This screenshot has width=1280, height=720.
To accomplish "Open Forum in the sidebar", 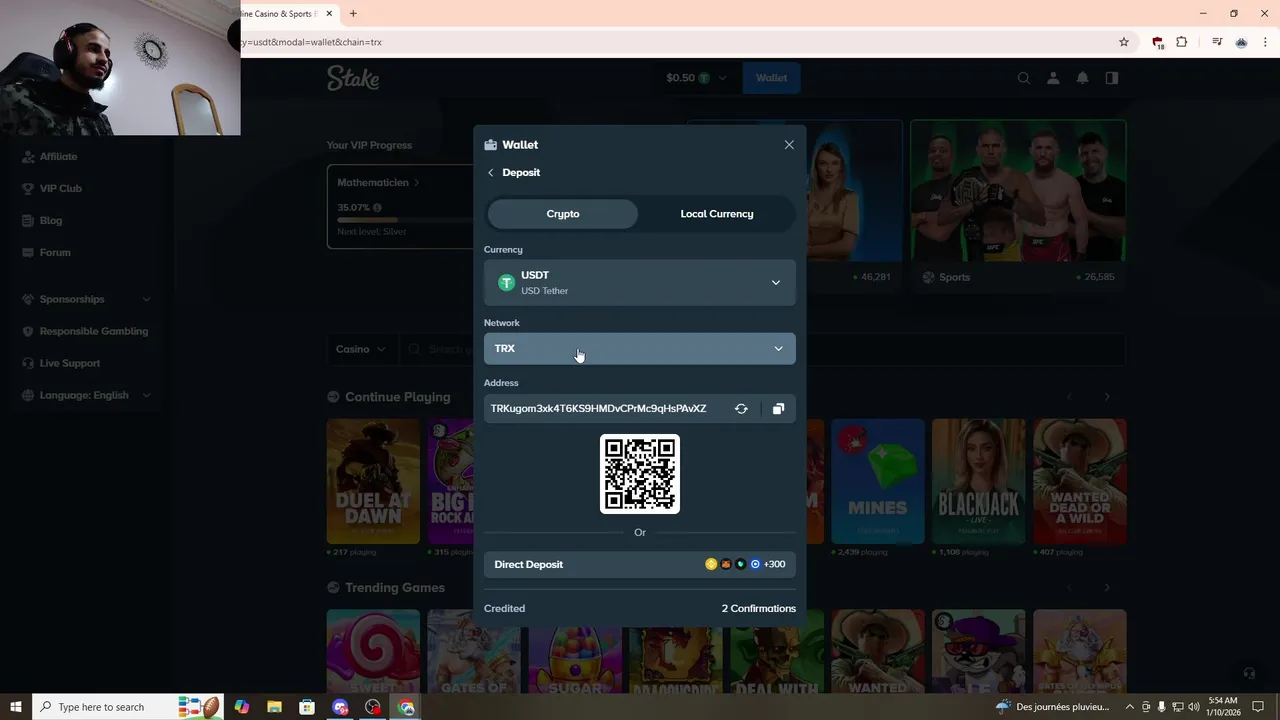I will 55,252.
